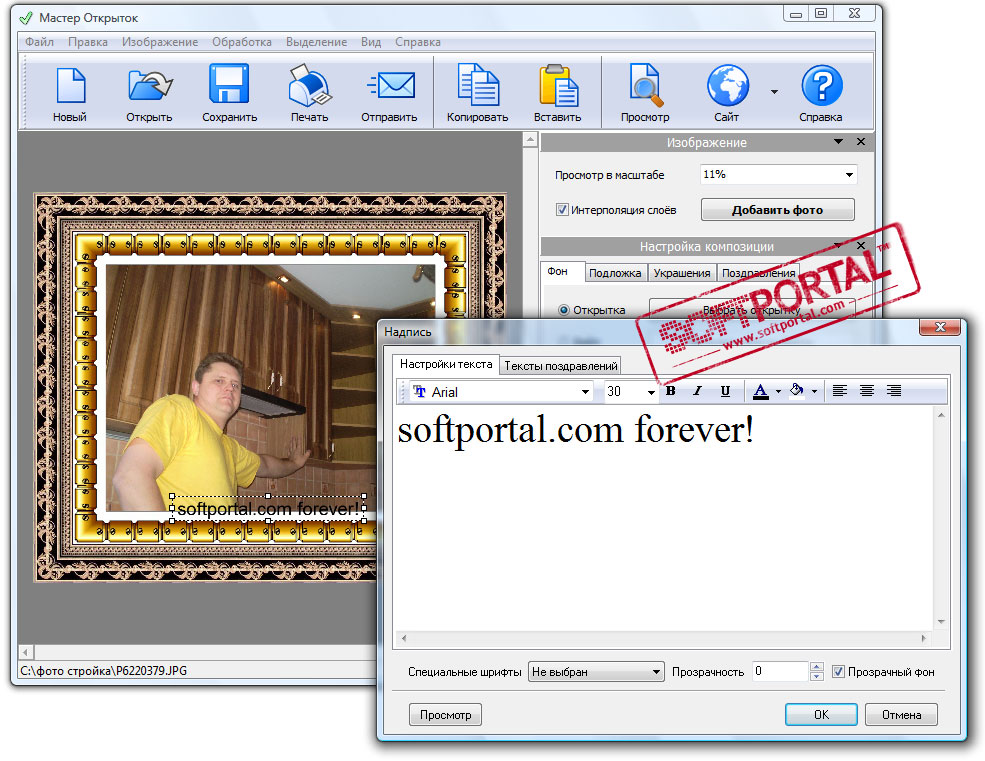This screenshot has height=761, width=985.
Task: Click the Отмена button
Action: click(901, 714)
